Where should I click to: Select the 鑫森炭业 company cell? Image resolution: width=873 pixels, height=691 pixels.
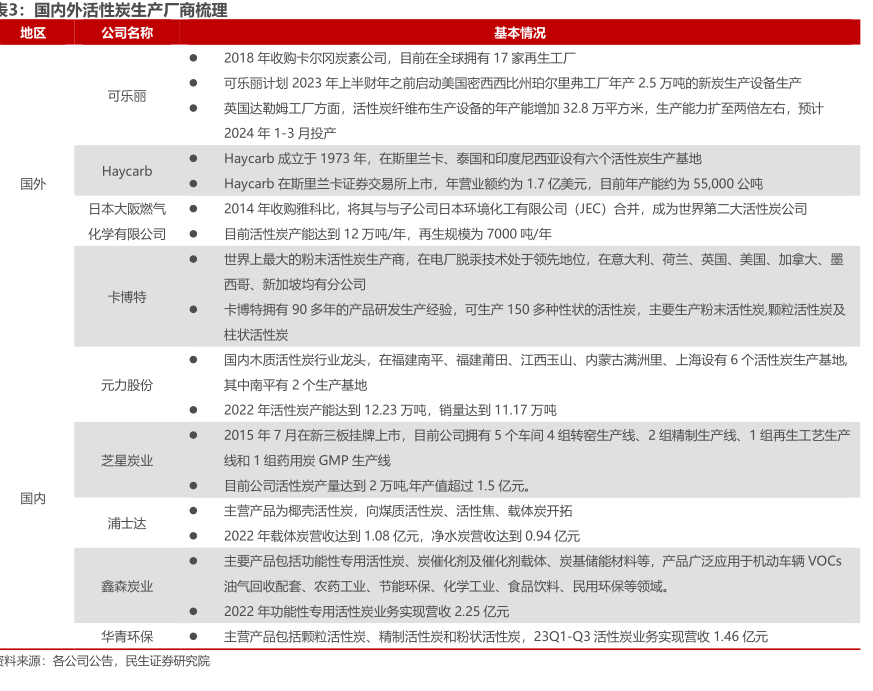[x=127, y=586]
